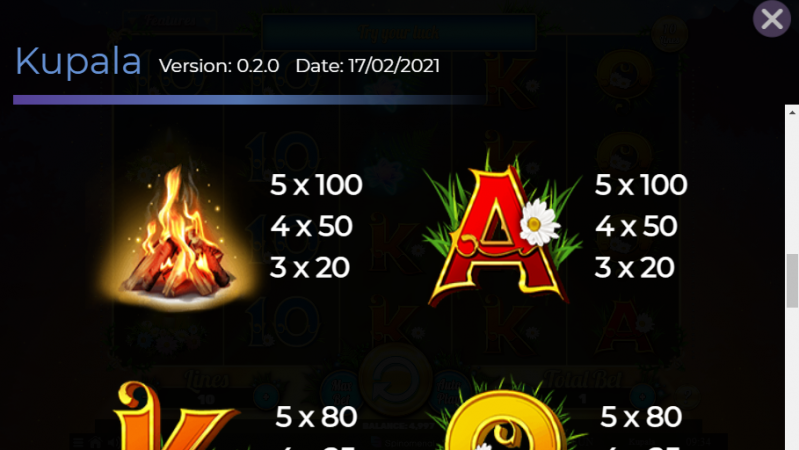Click the paytable scrollbar thumb
The width and height of the screenshot is (799, 450).
[792, 281]
